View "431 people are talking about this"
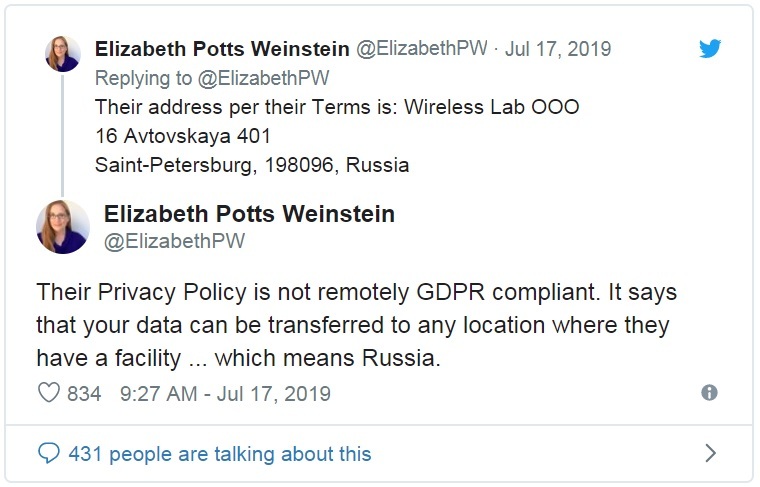Image resolution: width=760 pixels, height=487 pixels. click(x=219, y=453)
